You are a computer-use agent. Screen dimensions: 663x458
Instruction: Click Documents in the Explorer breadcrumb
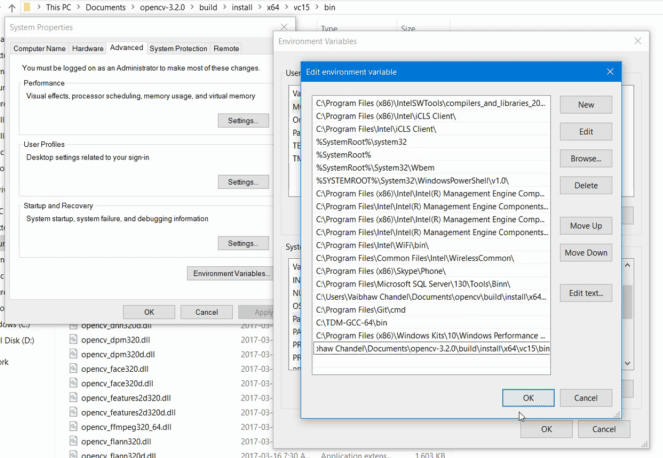point(105,7)
